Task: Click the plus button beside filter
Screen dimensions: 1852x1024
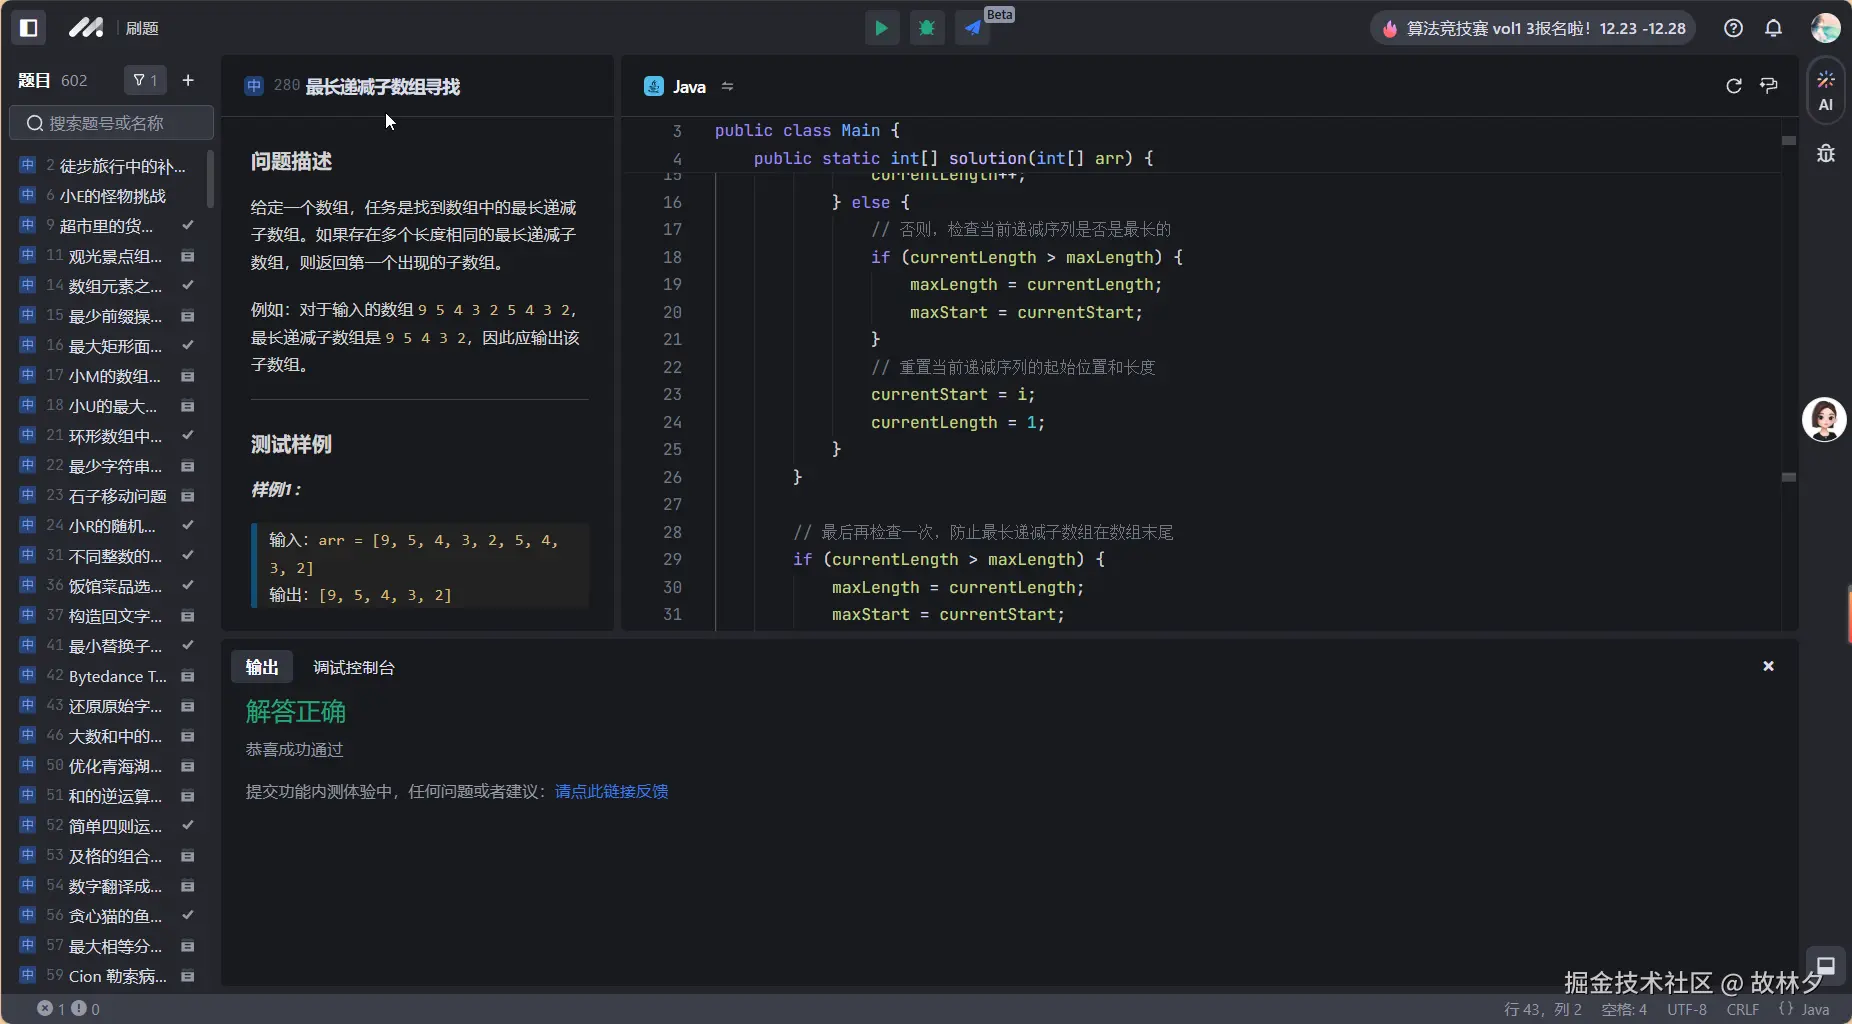Action: [x=188, y=80]
